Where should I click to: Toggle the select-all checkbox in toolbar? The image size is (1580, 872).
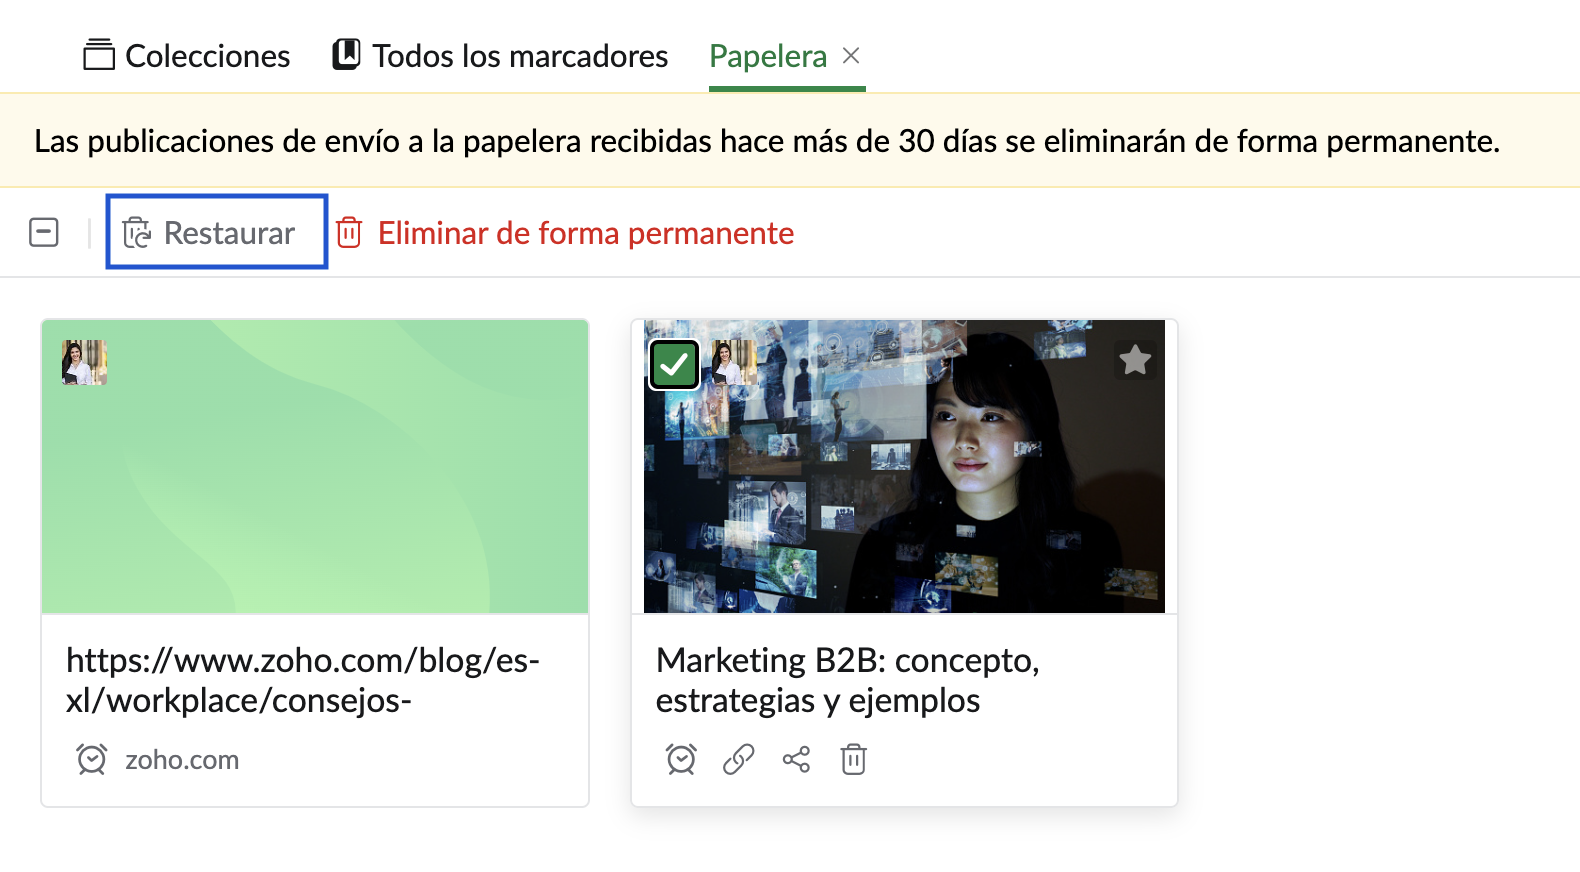coord(44,233)
